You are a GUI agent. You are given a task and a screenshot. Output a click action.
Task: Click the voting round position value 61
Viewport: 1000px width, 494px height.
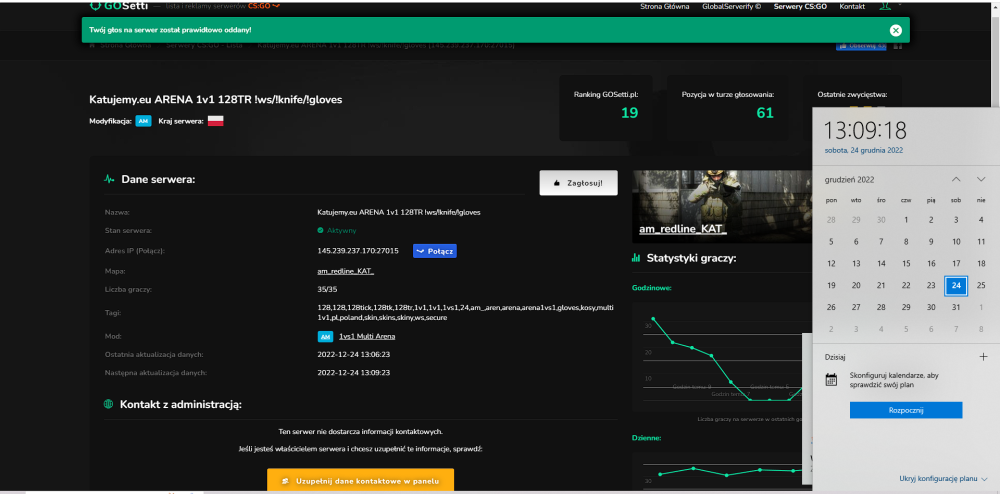click(765, 113)
